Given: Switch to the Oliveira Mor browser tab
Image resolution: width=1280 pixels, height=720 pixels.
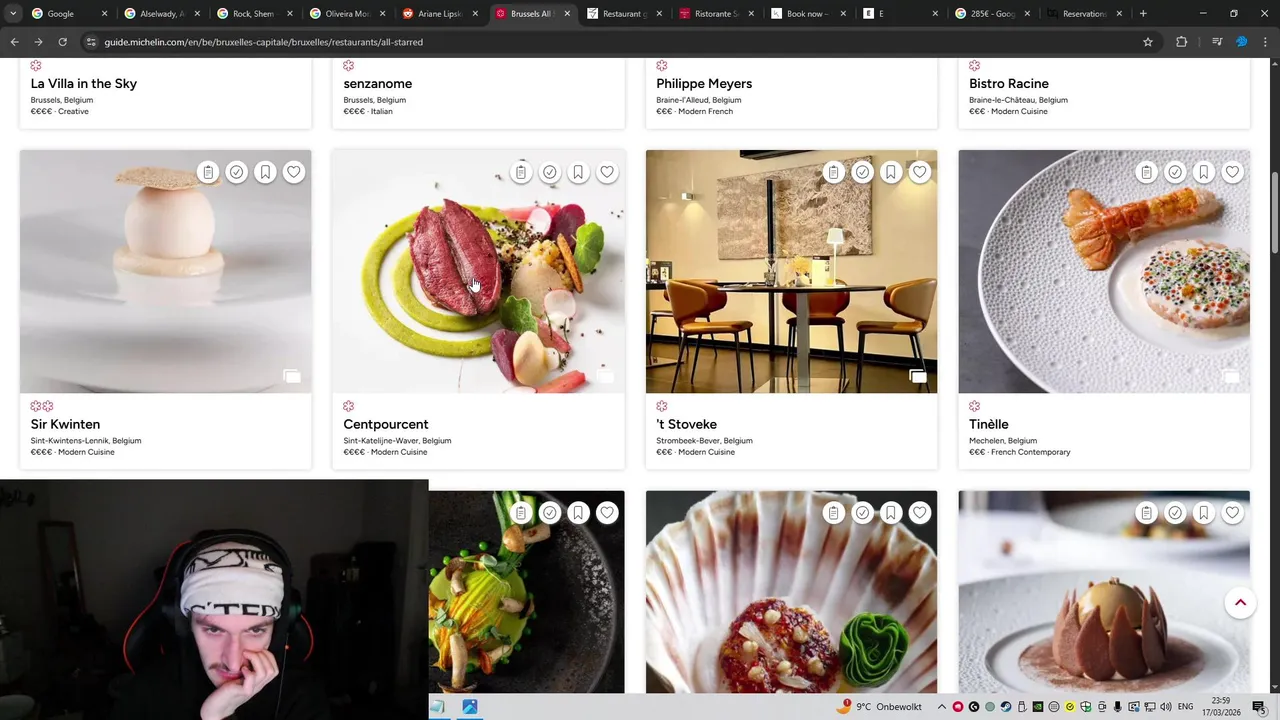Looking at the screenshot, I should pos(347,14).
